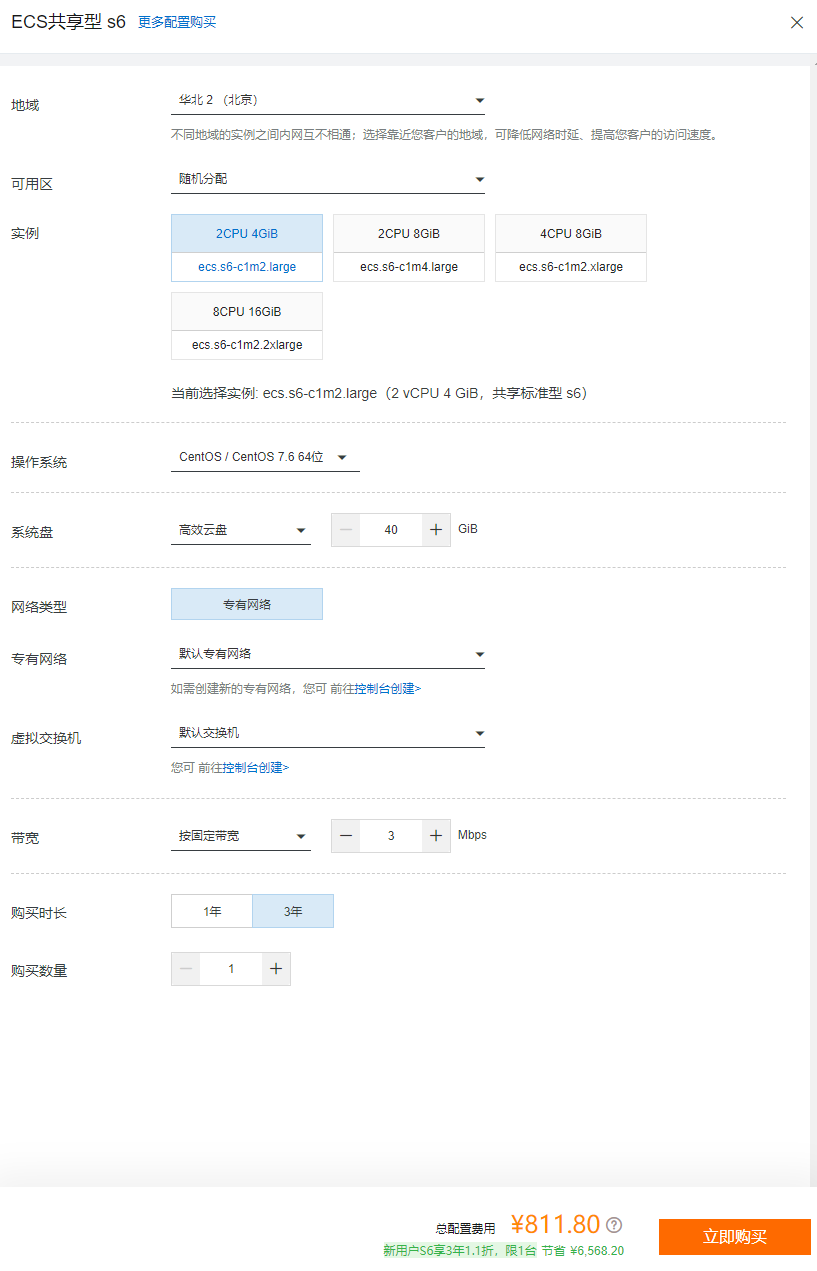Increase purchase quantity with plus
The height and width of the screenshot is (1271, 817).
point(276,969)
